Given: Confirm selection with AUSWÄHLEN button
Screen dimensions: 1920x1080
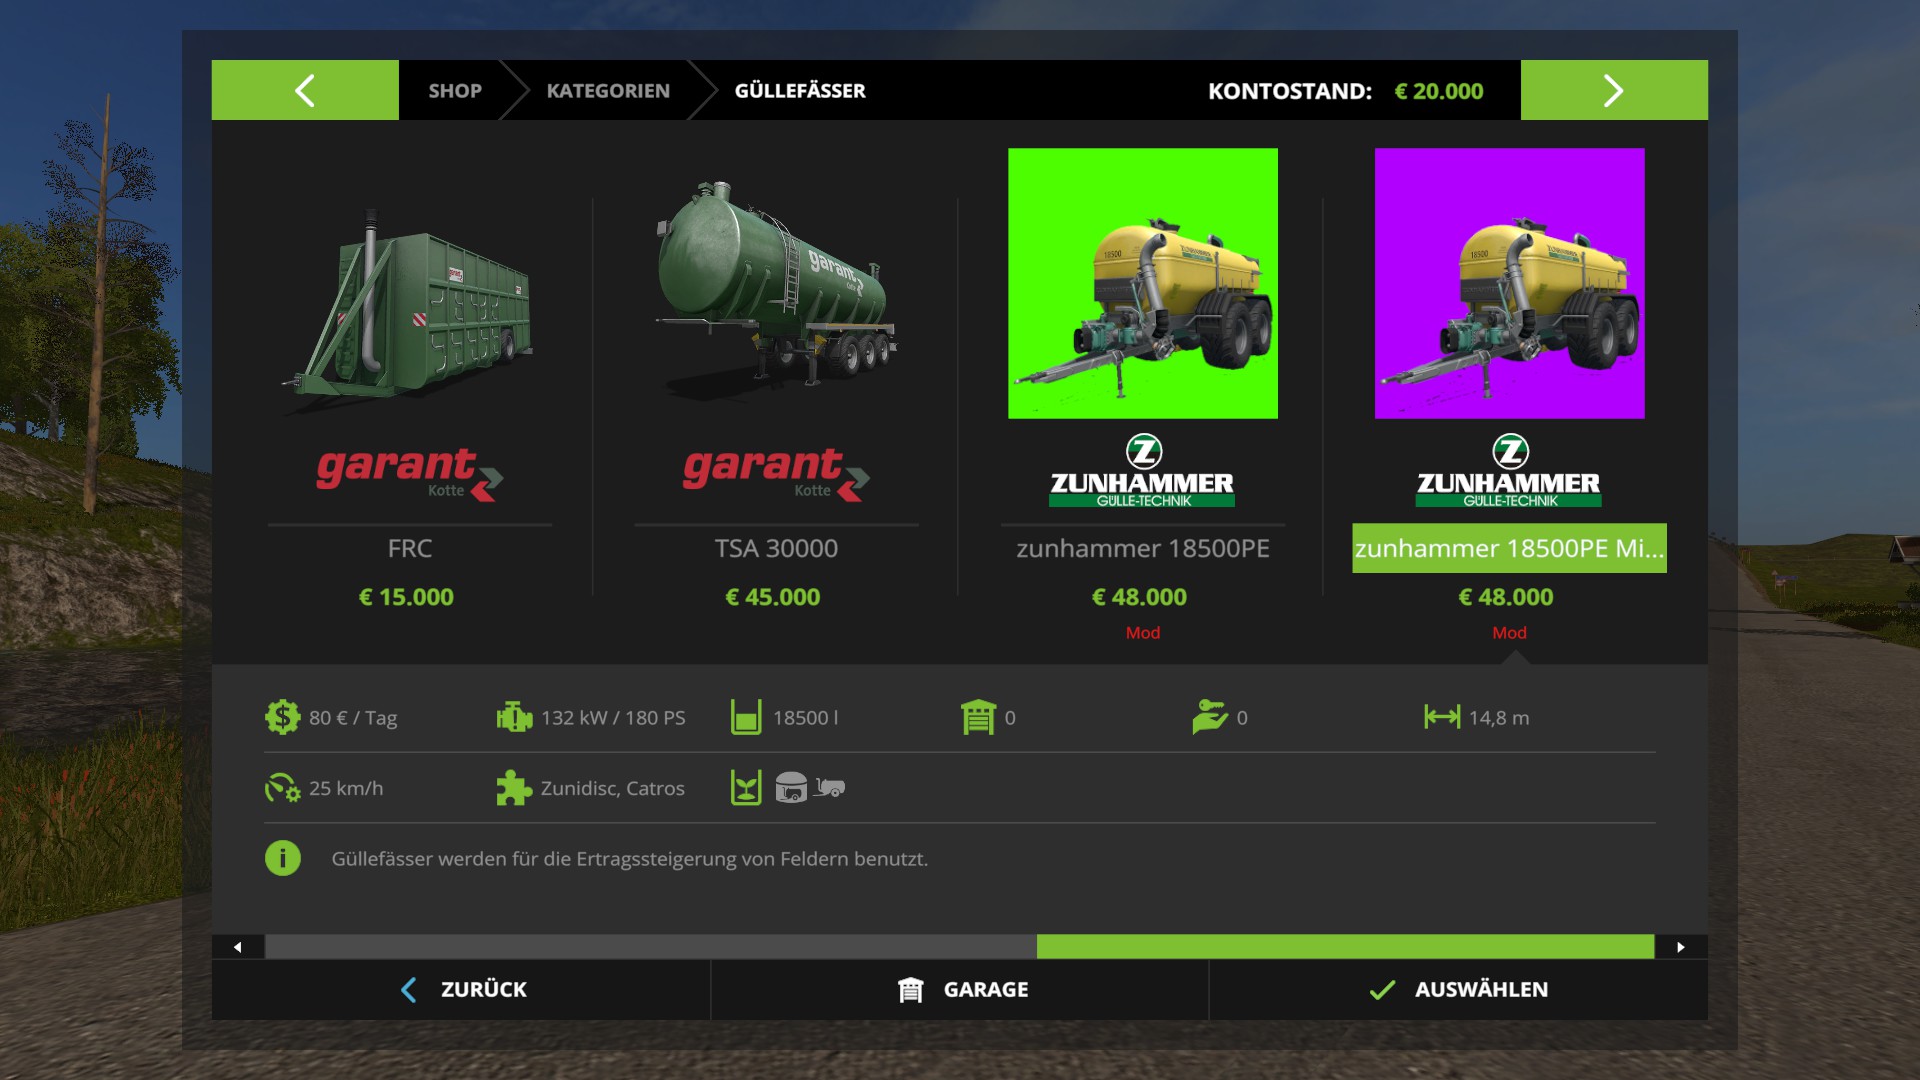Looking at the screenshot, I should click(1458, 989).
